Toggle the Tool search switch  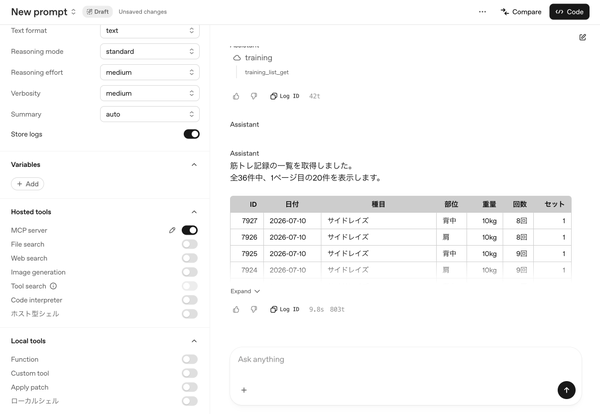tap(189, 286)
